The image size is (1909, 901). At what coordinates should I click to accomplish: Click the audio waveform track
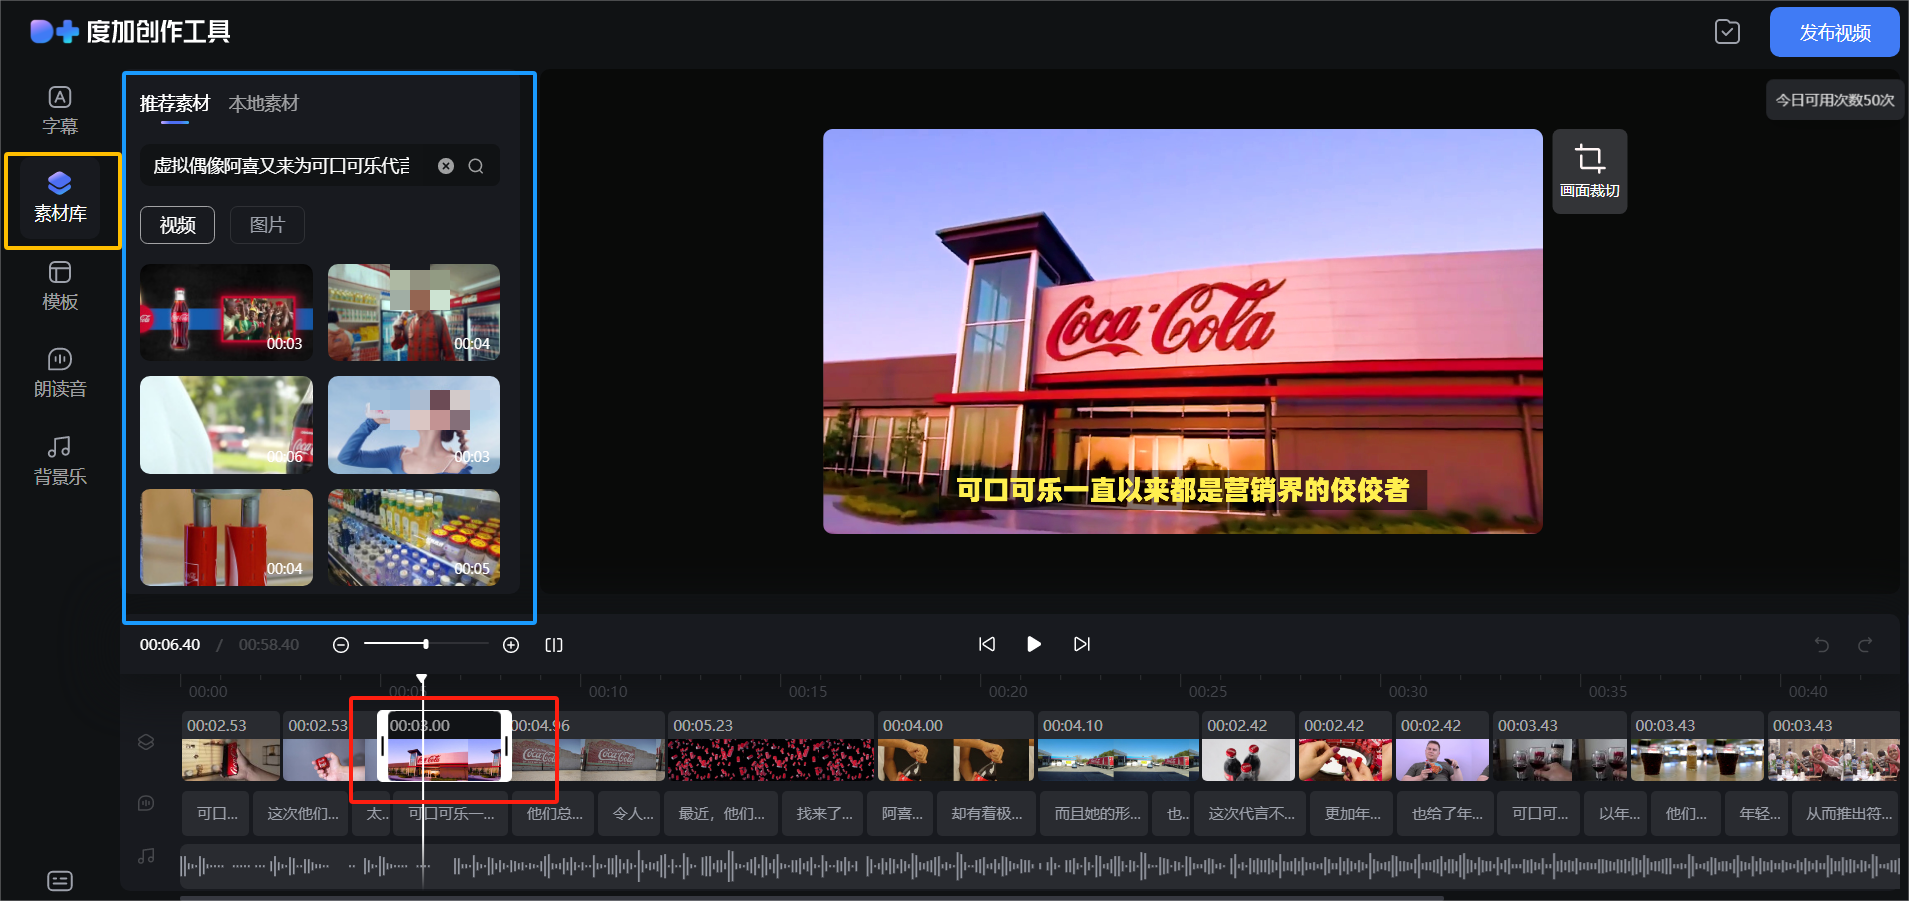pos(1040,865)
